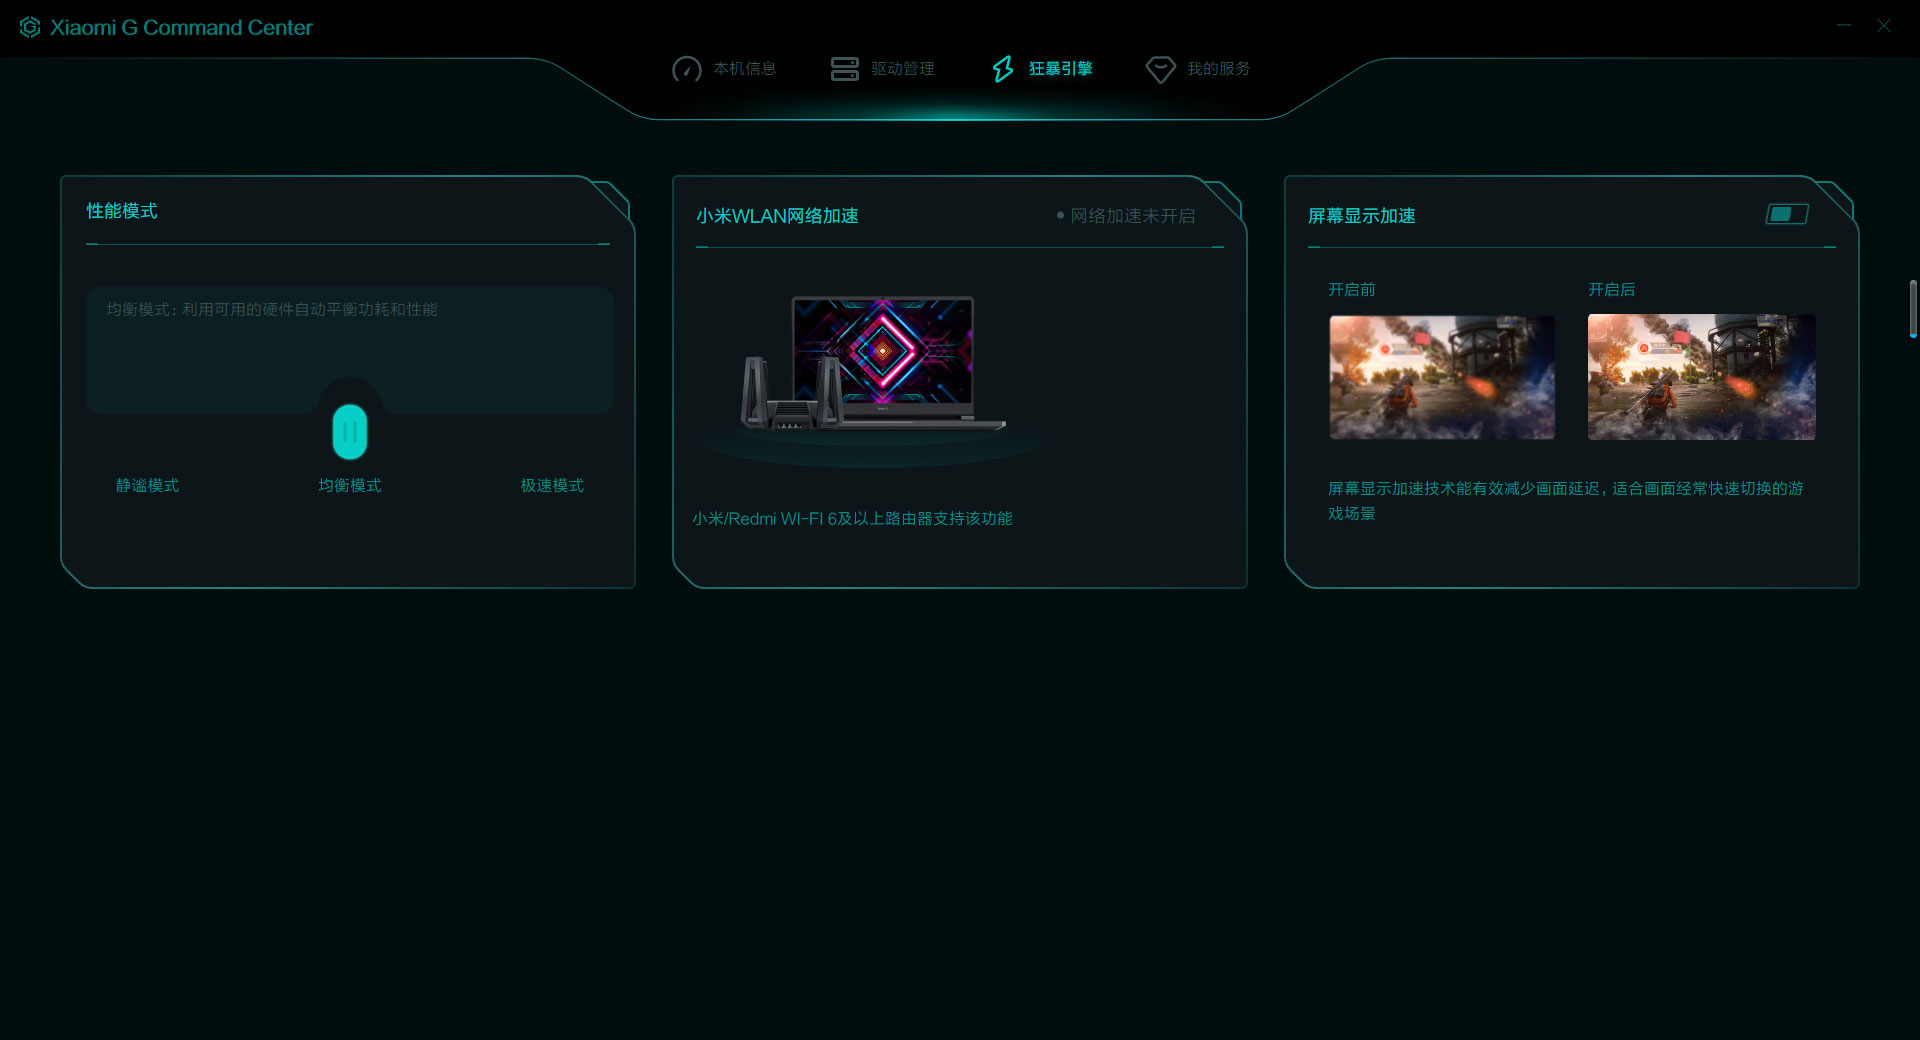The width and height of the screenshot is (1920, 1040).
Task: Click the 开启后 label
Action: 1612,289
